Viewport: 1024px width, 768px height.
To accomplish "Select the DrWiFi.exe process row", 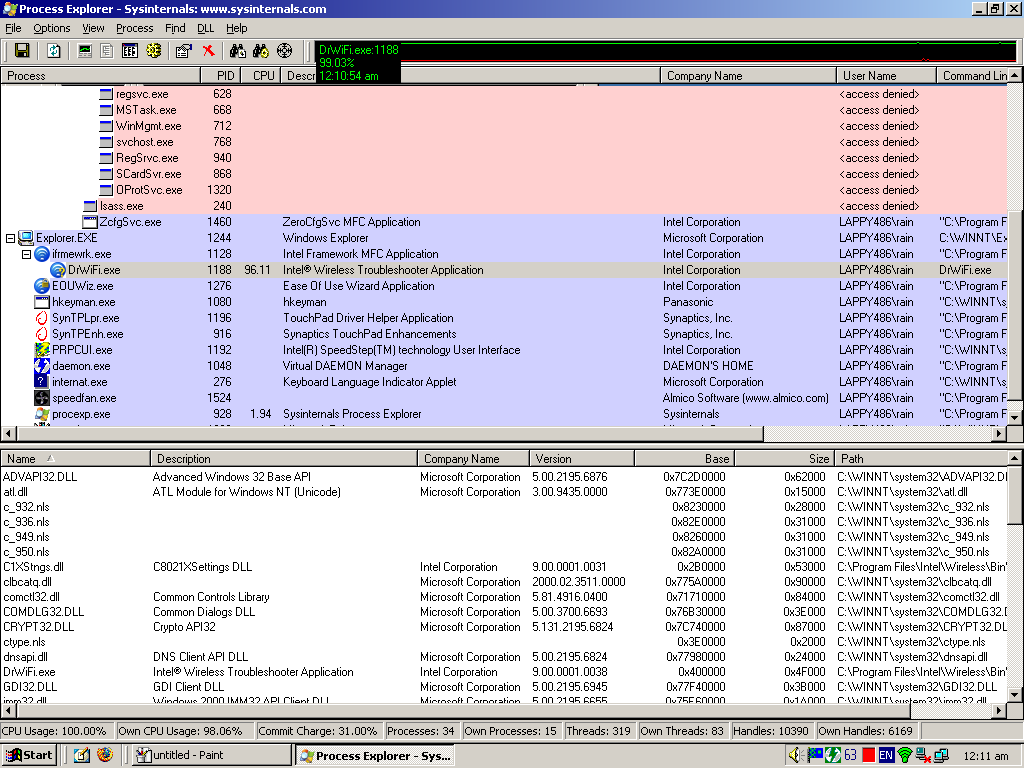I will (504, 270).
